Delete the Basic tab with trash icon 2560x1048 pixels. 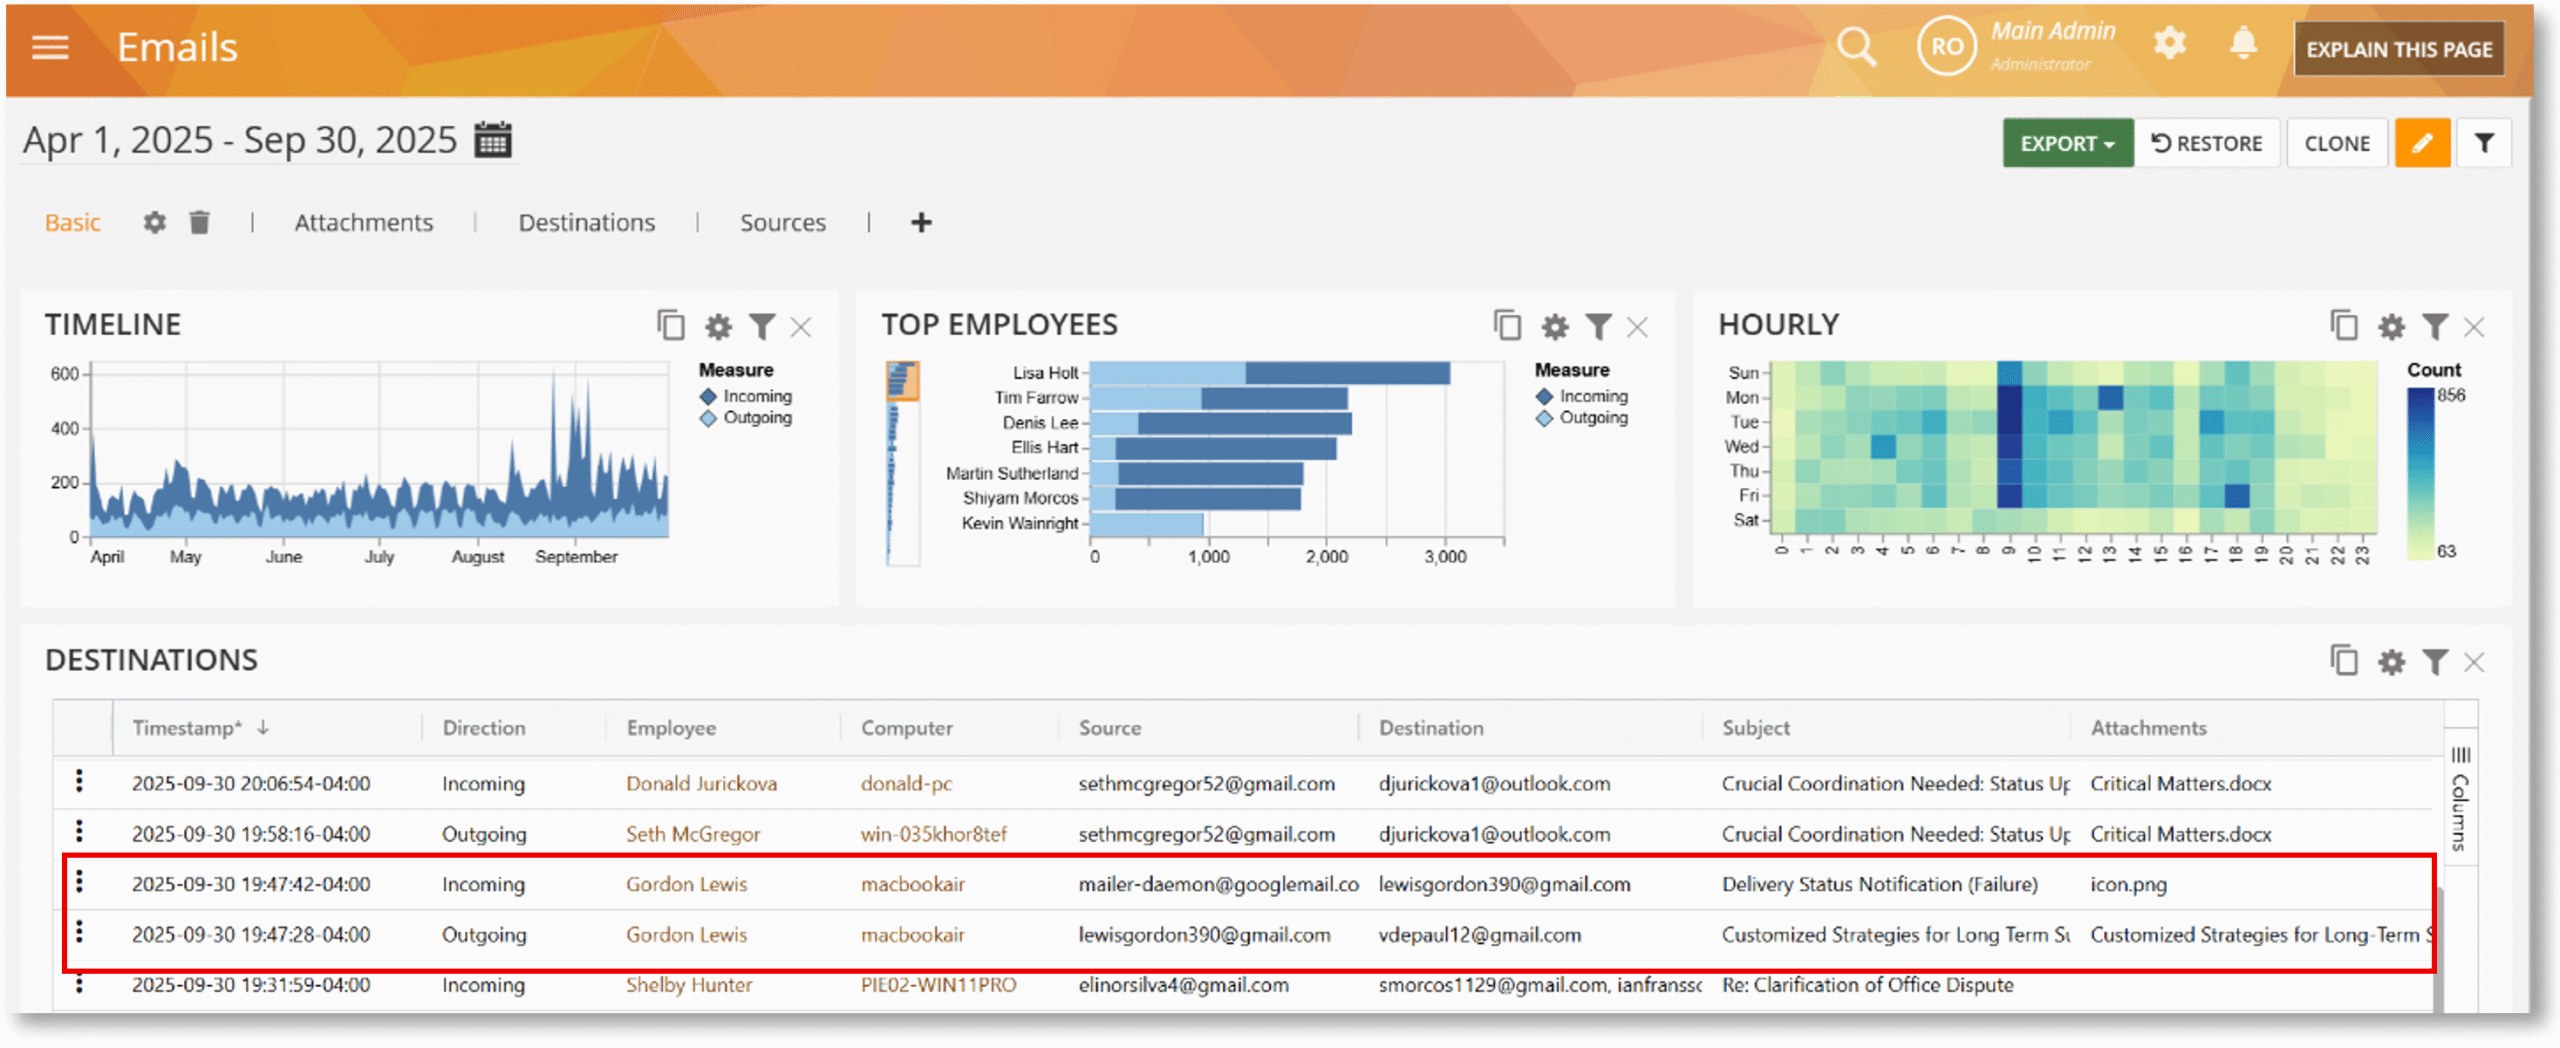click(x=200, y=222)
